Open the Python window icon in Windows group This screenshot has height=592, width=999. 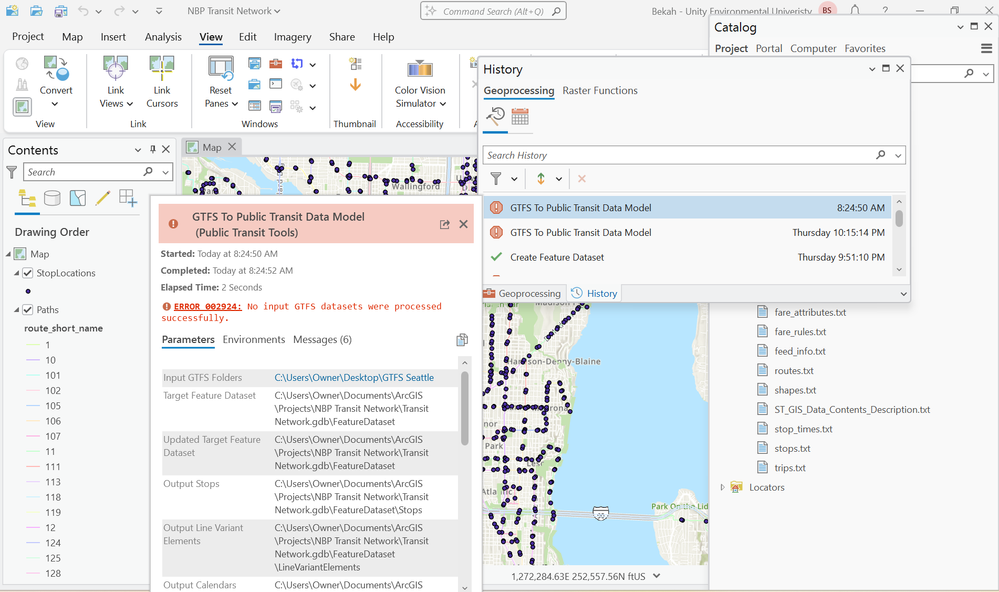tap(275, 84)
